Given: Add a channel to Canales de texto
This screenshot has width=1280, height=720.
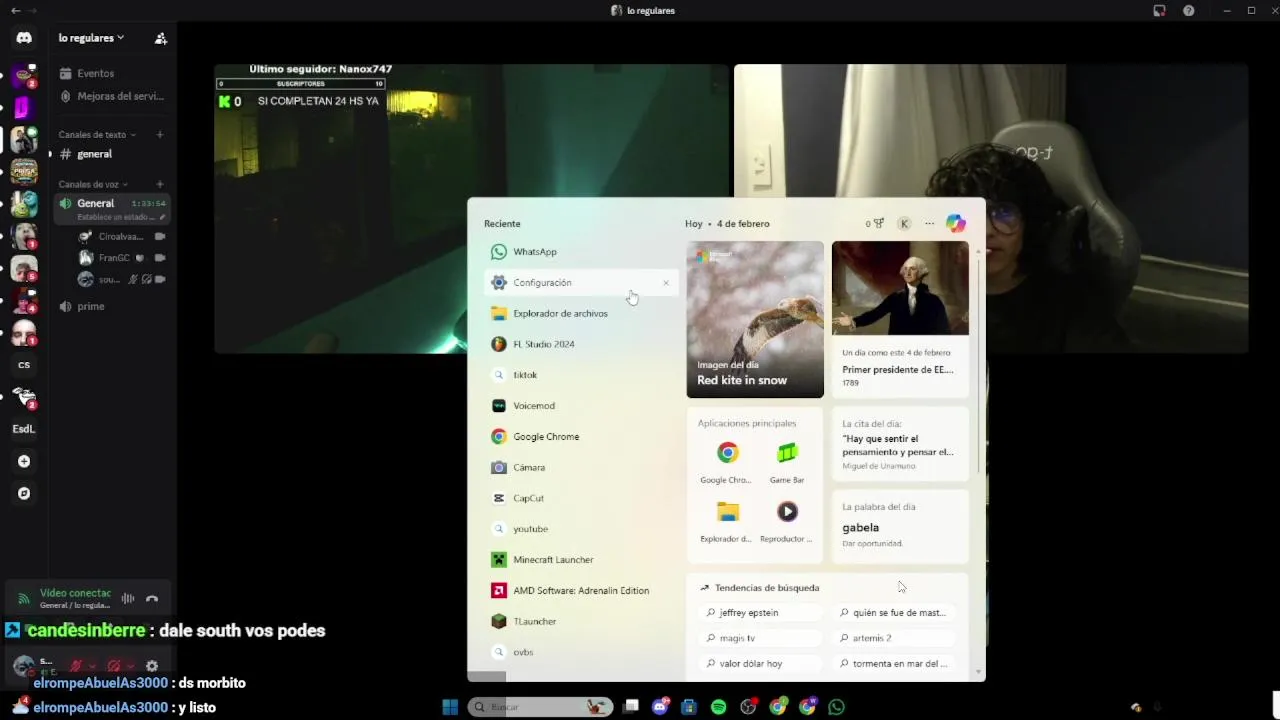Looking at the screenshot, I should [159, 135].
